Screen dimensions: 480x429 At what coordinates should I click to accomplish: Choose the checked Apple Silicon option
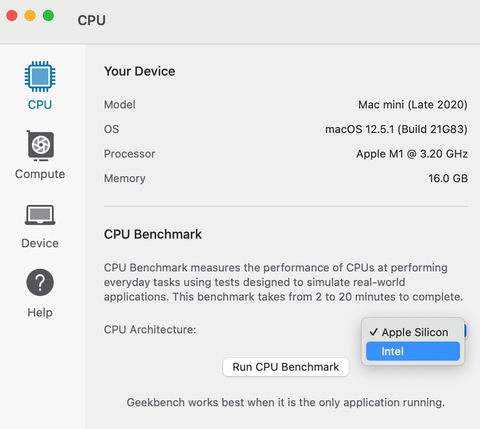[x=413, y=332]
